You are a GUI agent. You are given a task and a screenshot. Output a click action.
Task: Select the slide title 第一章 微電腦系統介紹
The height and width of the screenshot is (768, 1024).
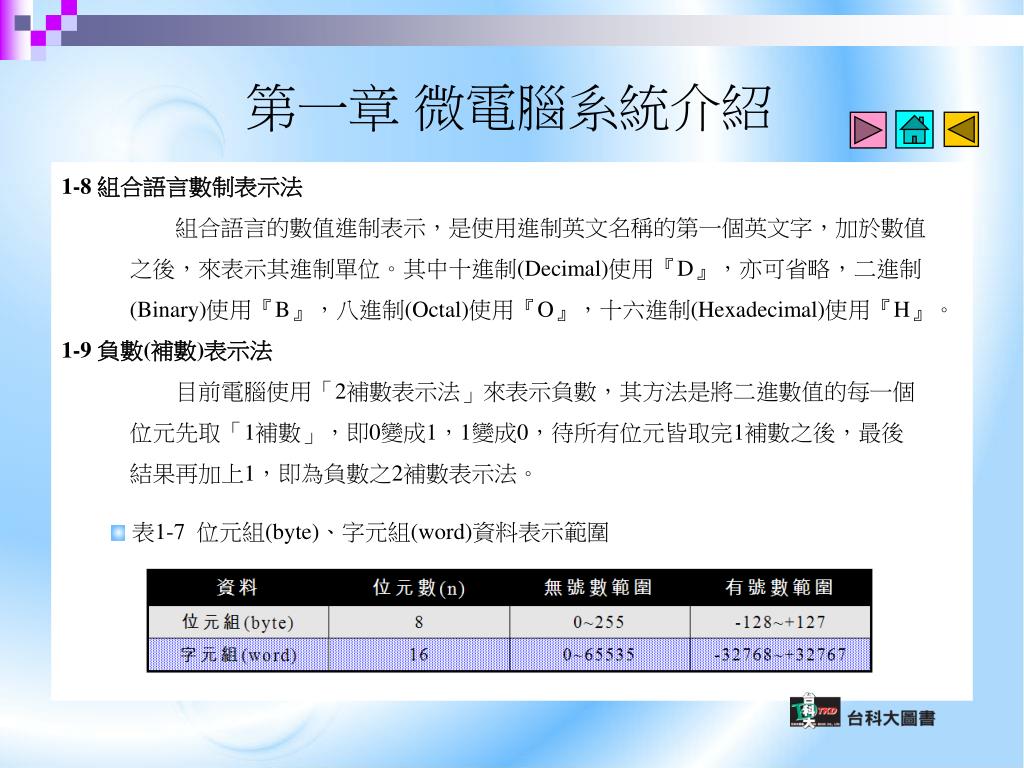coord(509,108)
